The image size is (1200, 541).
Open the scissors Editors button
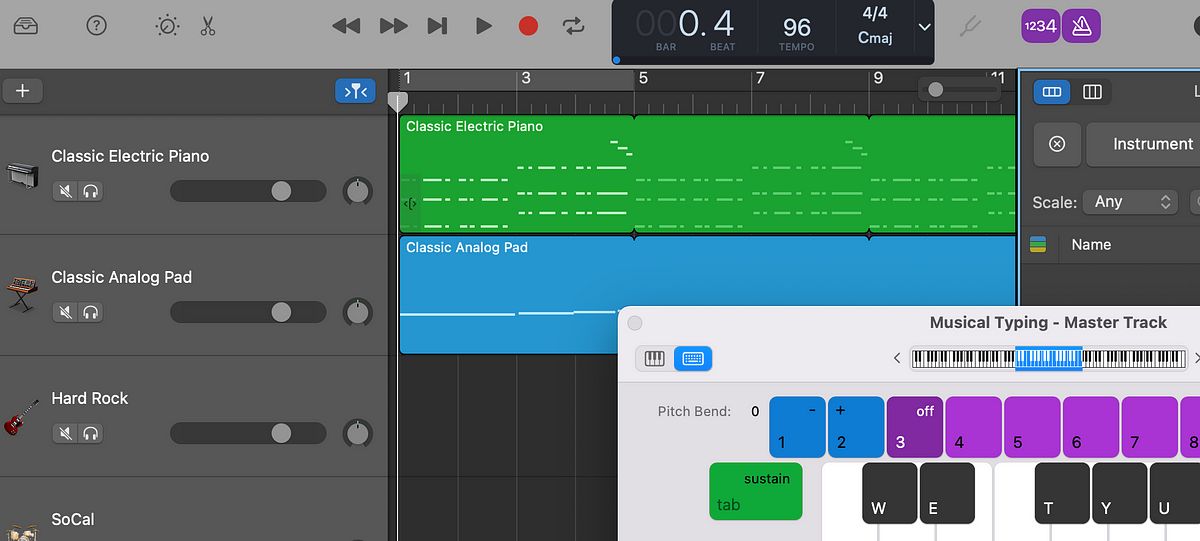pyautogui.click(x=208, y=26)
